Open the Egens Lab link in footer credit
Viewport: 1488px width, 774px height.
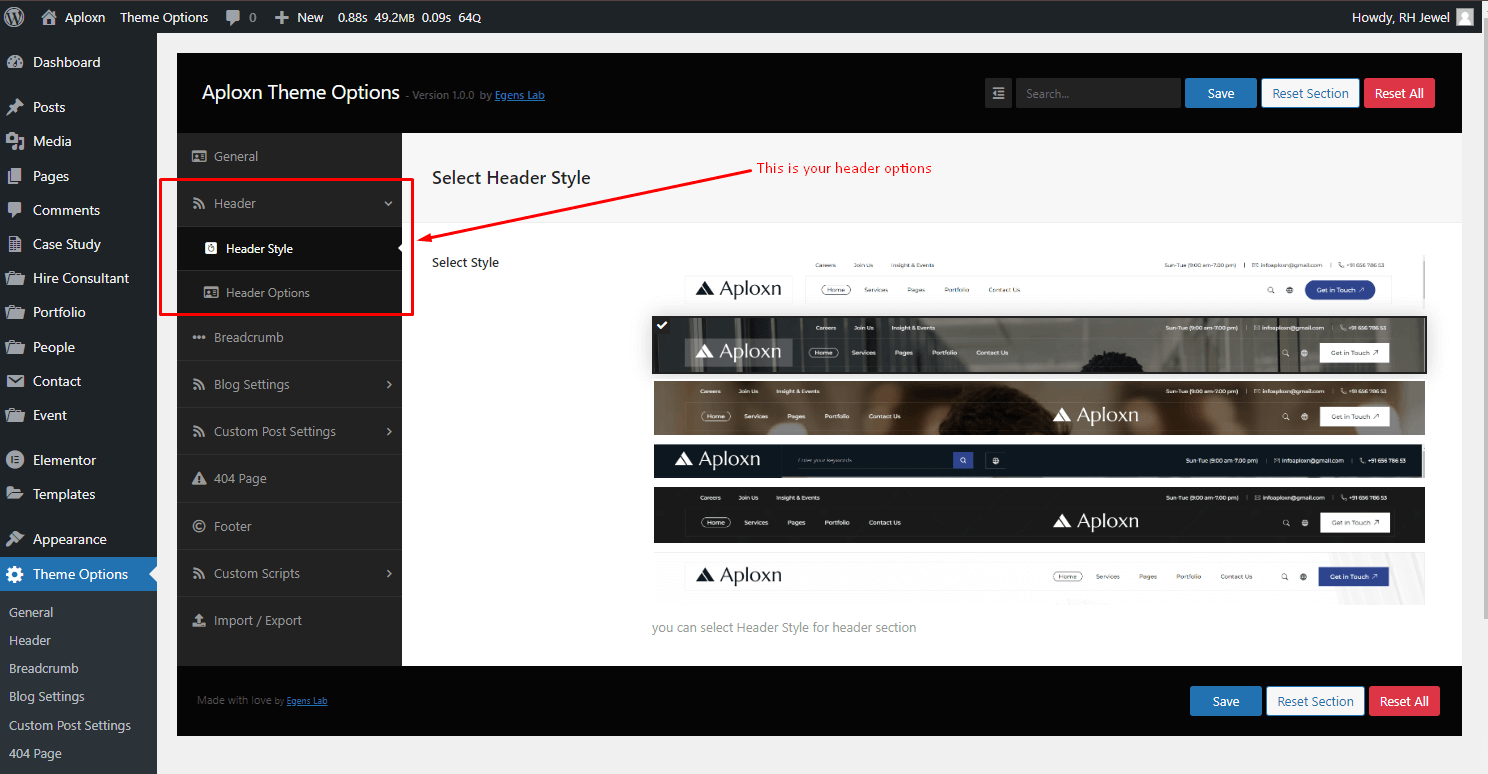click(x=307, y=700)
